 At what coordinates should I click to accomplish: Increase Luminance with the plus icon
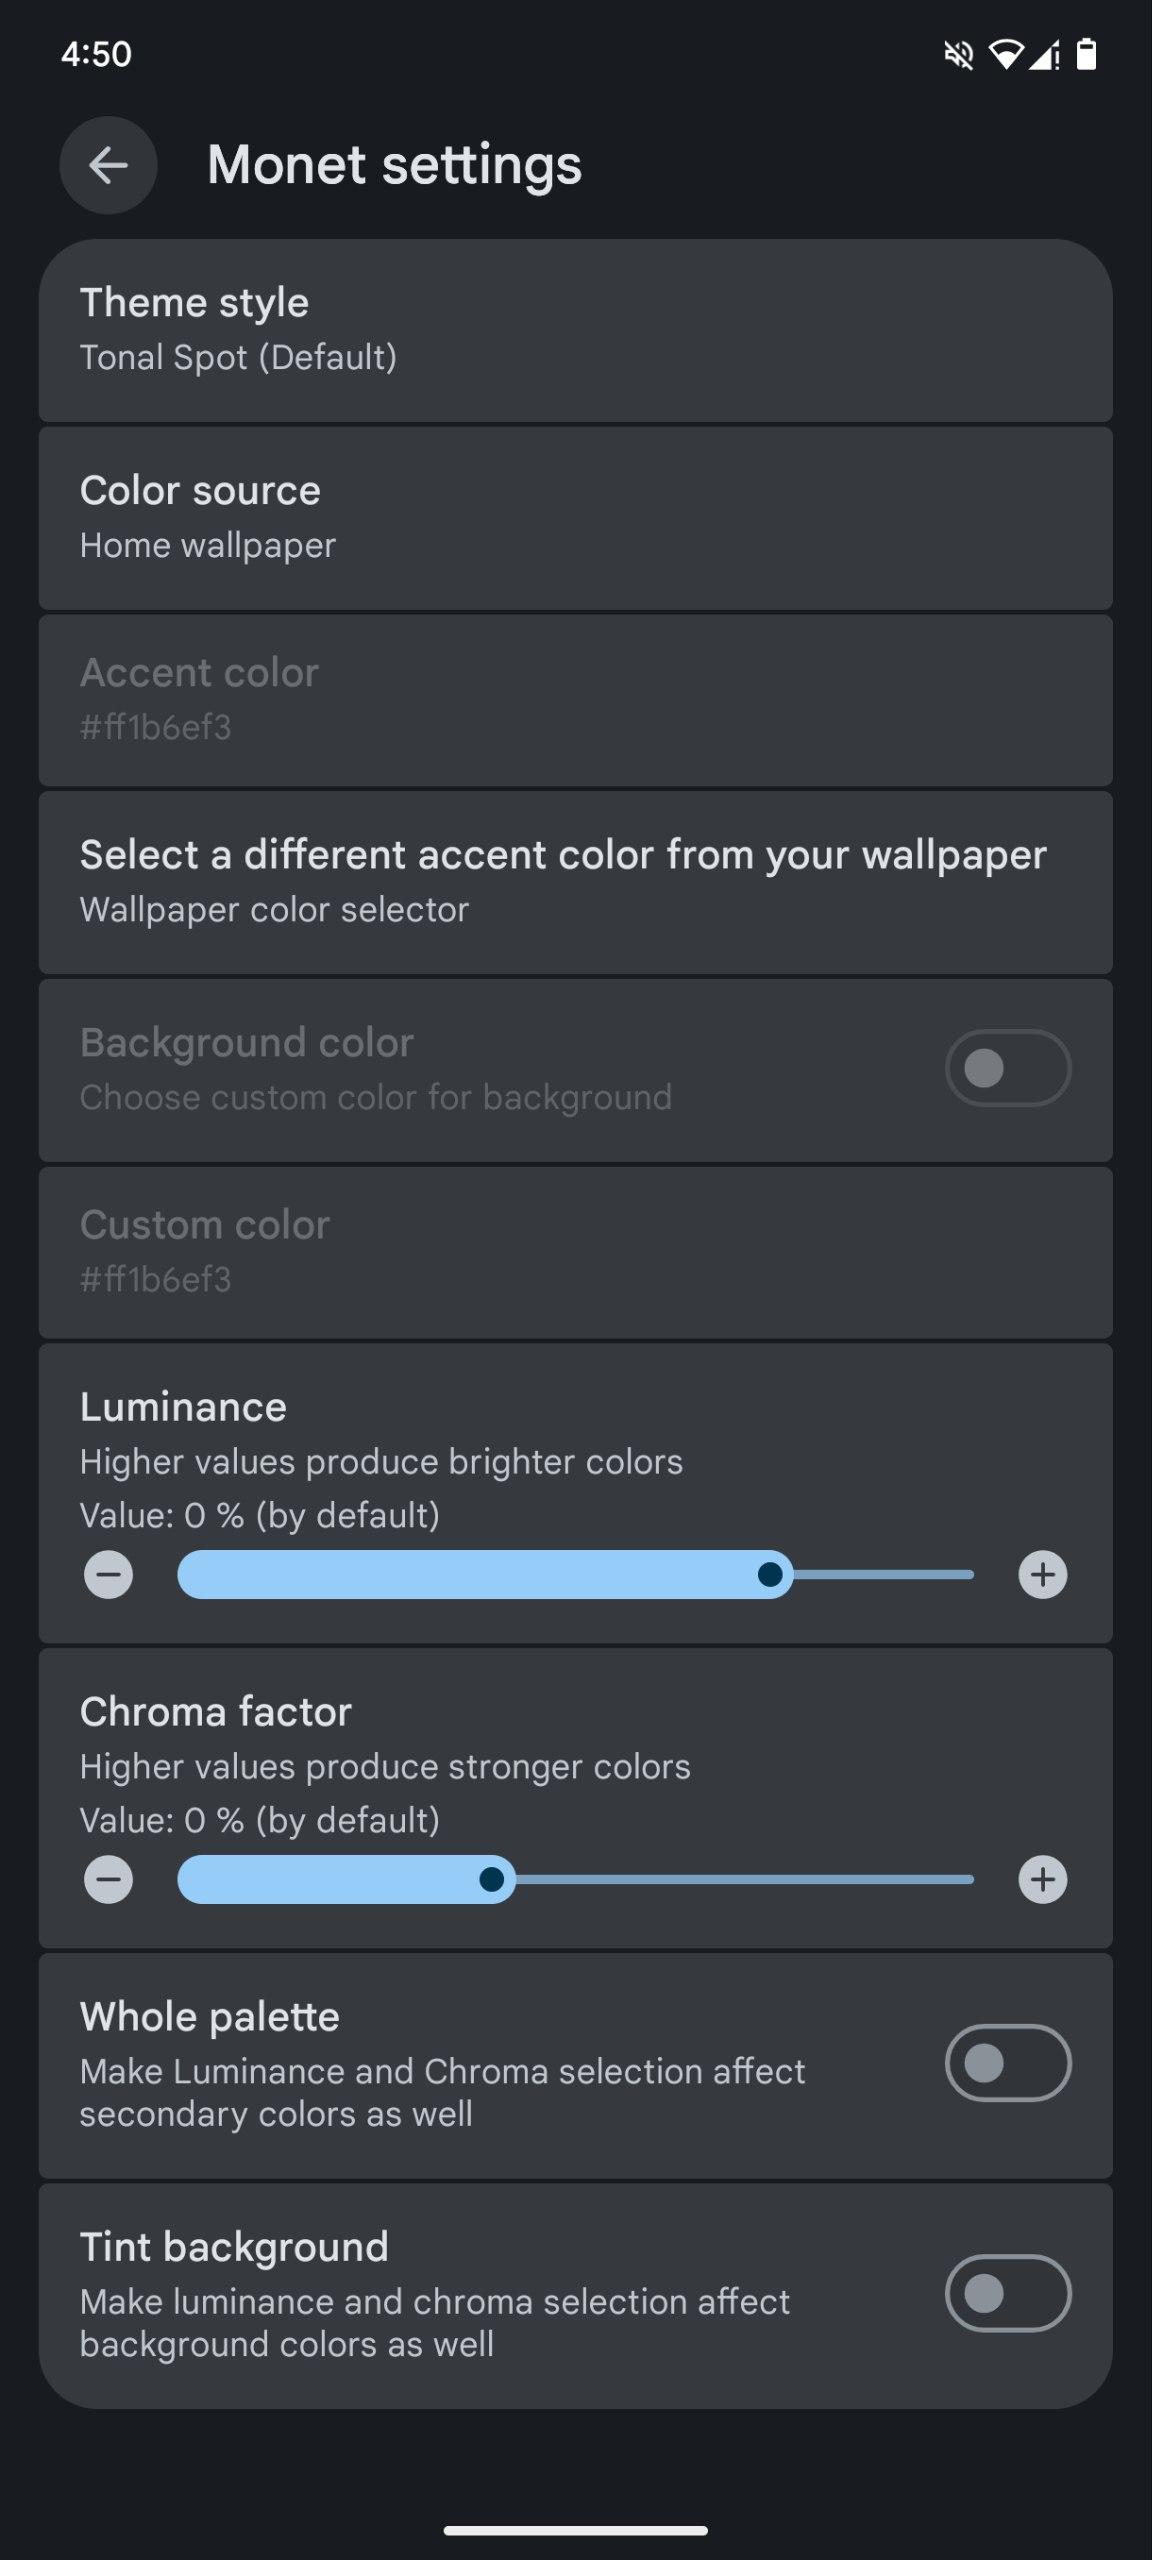tap(1042, 1575)
